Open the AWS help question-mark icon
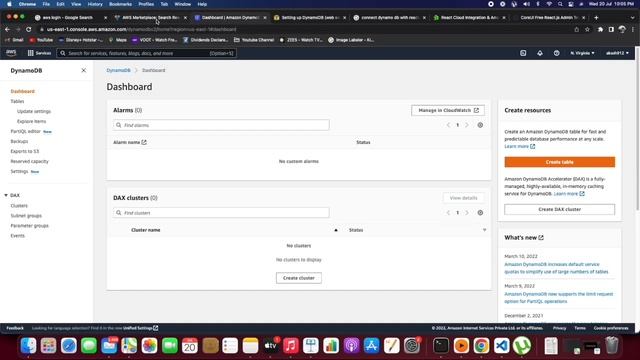This screenshot has height=360, width=640. tap(556, 53)
